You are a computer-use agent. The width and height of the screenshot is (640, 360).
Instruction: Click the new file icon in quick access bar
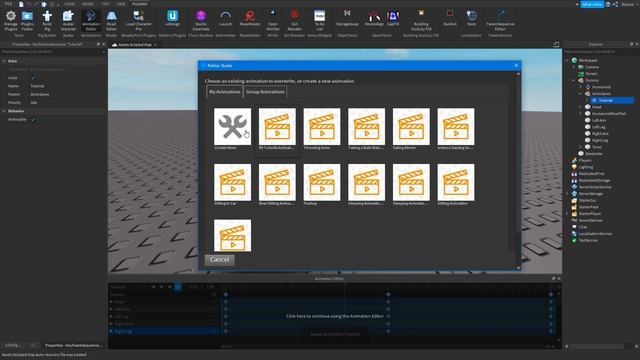[x=21, y=4]
